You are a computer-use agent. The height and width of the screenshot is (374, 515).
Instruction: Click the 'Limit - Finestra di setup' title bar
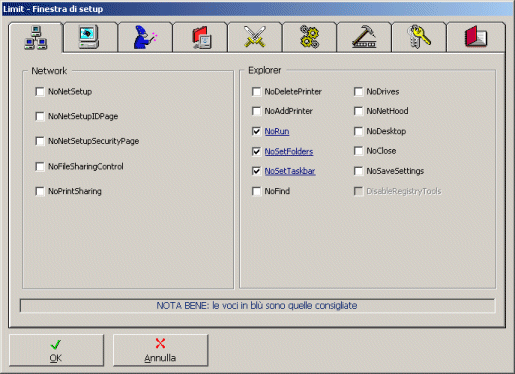(257, 9)
